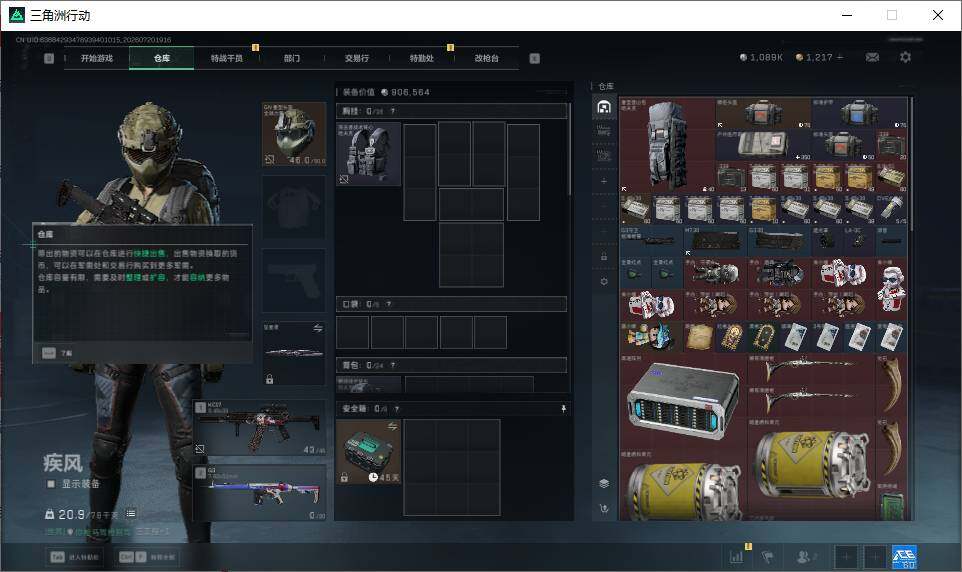Screen dimensions: 962x572
Task: Open the 开始游戏 tab
Action: (97, 58)
